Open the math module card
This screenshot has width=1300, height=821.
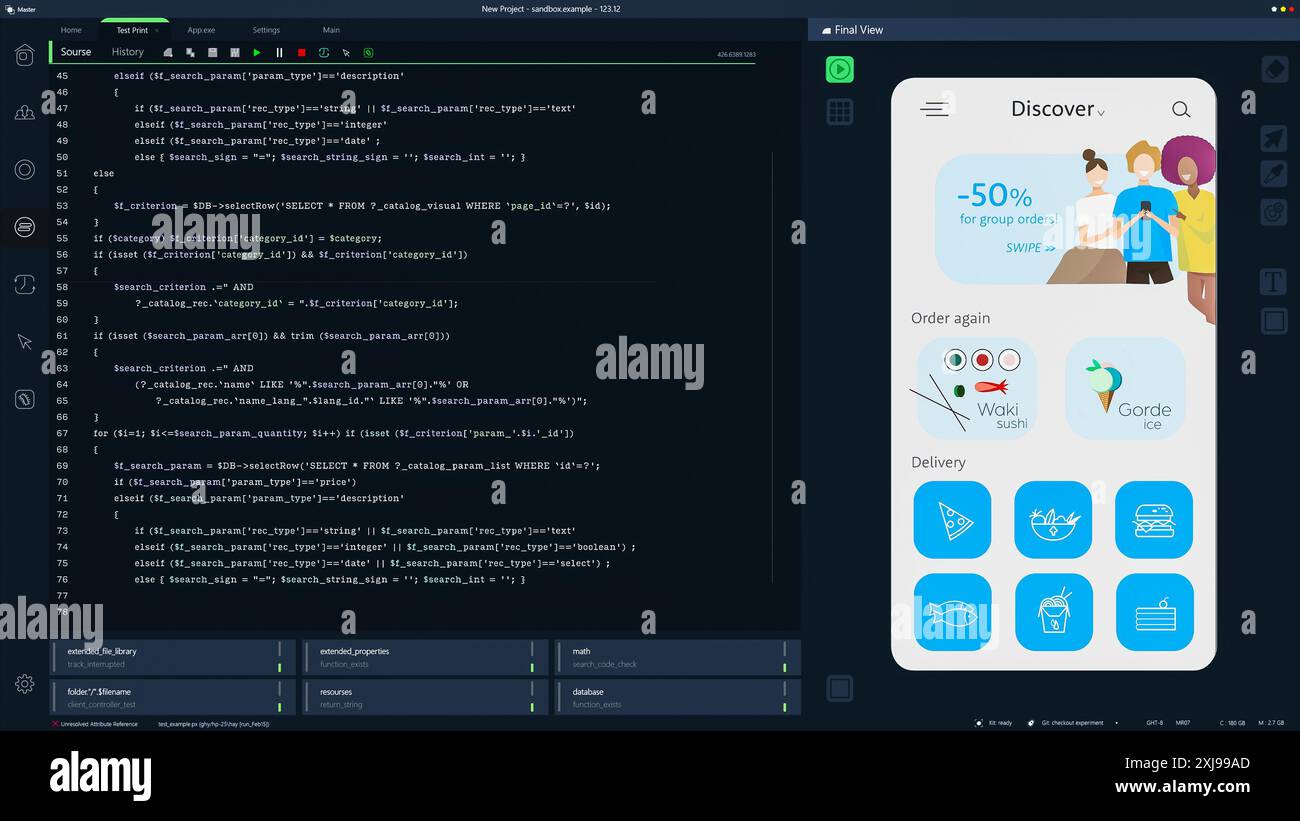(678, 657)
